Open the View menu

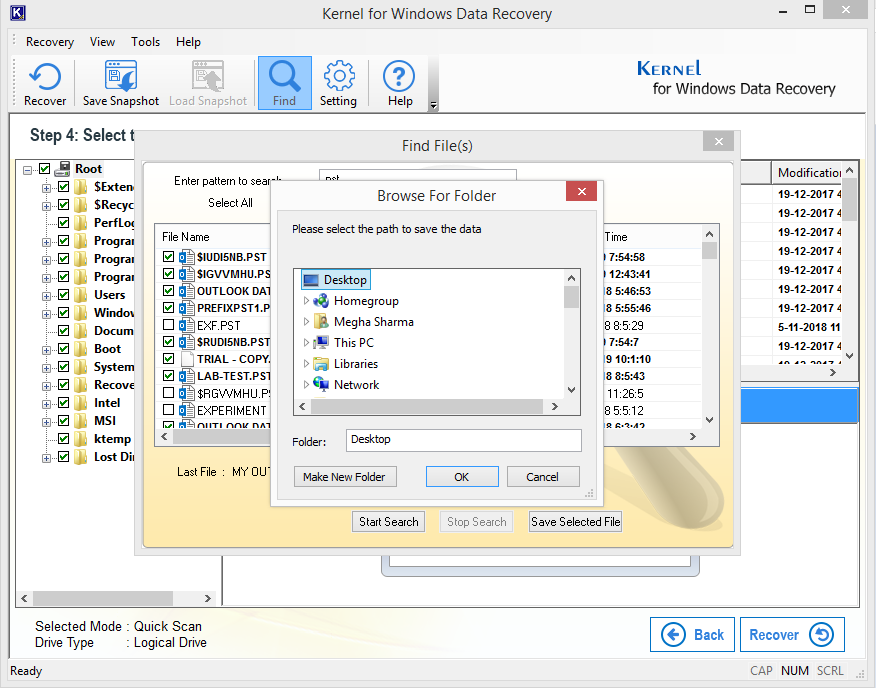click(x=102, y=42)
